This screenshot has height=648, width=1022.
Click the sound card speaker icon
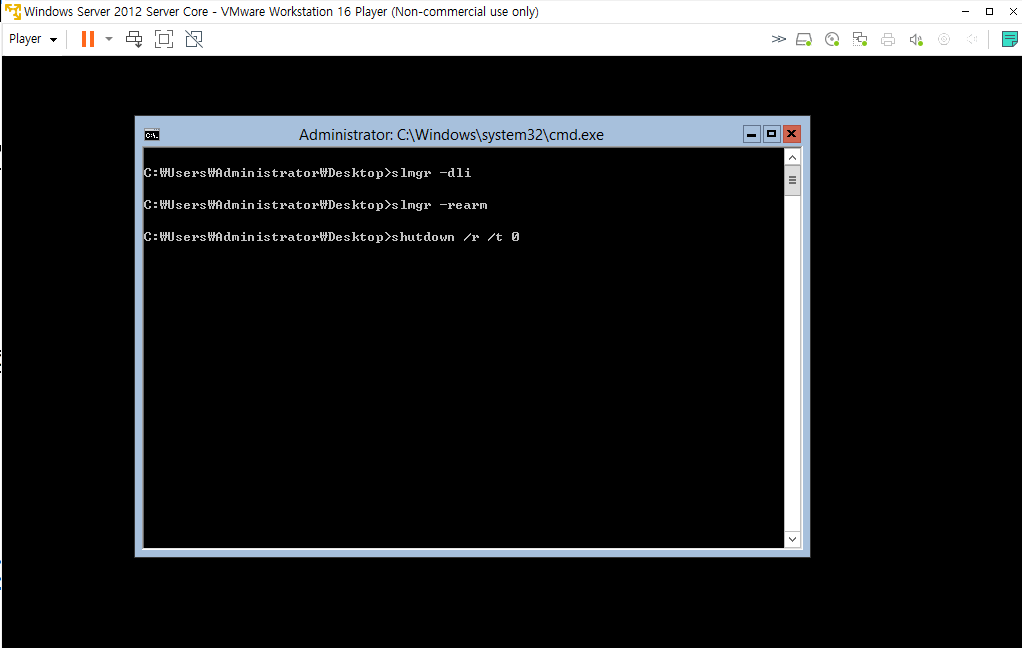916,40
